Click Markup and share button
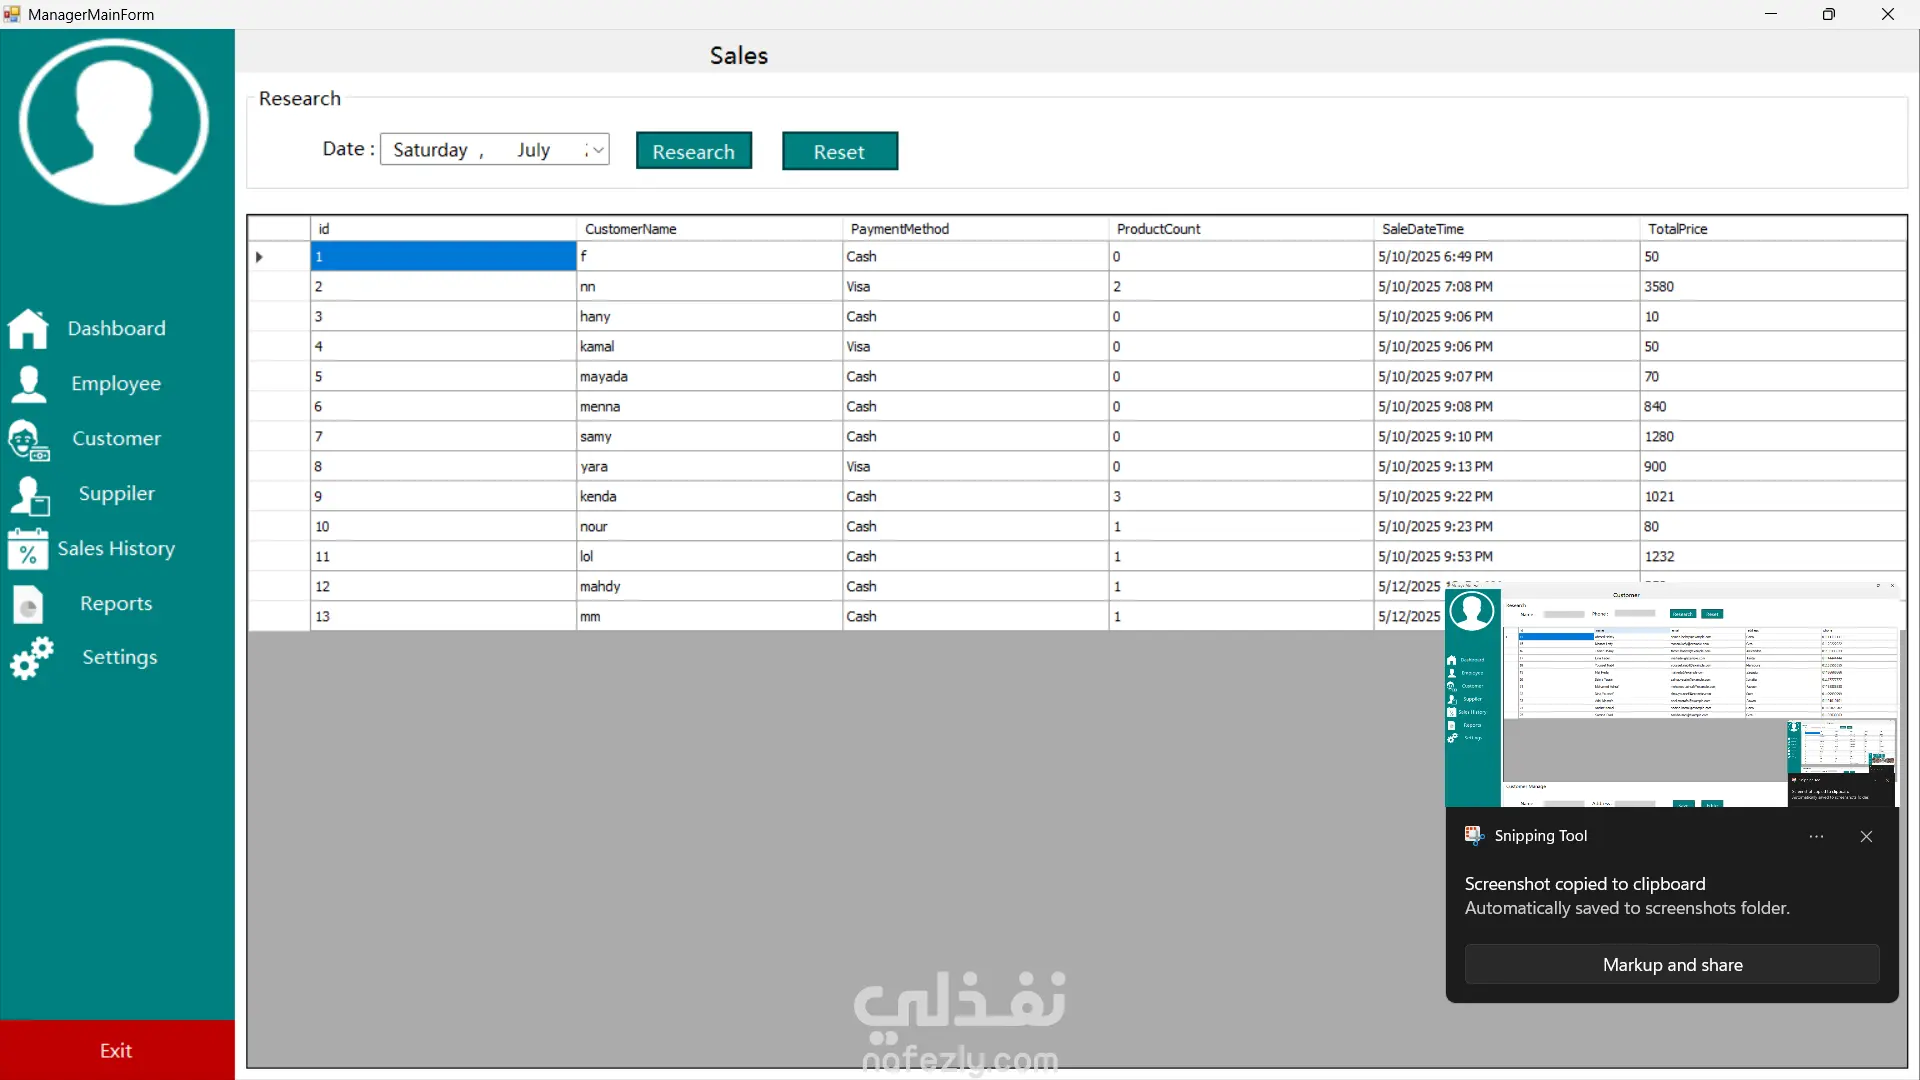1920x1080 pixels. click(1672, 965)
